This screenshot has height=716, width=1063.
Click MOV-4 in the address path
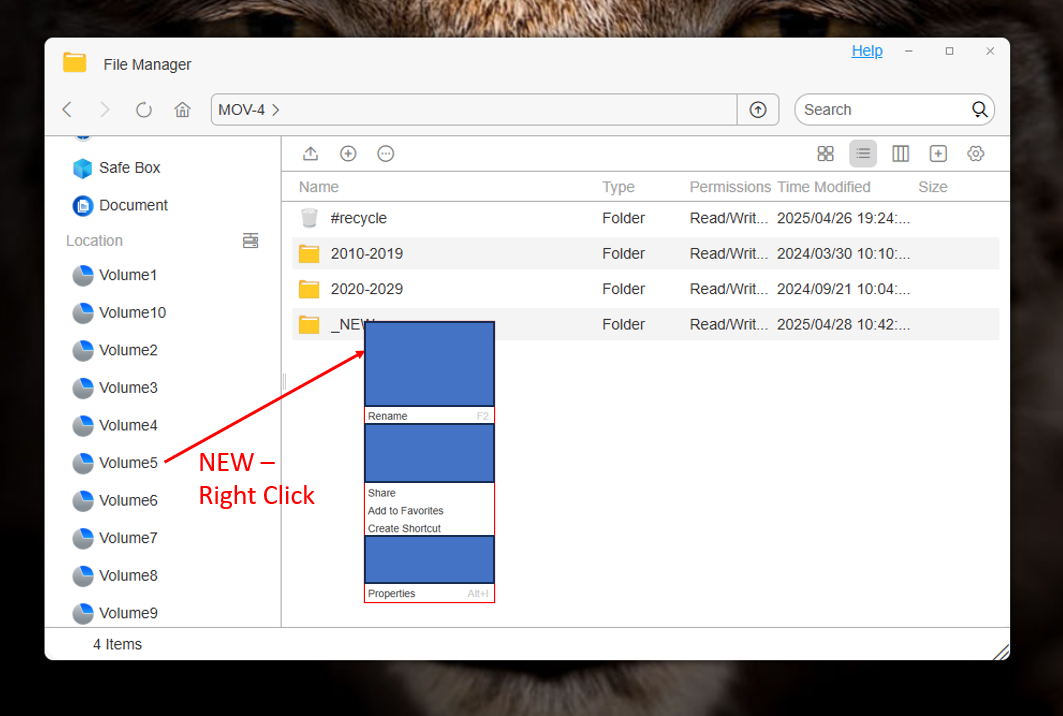coord(241,110)
